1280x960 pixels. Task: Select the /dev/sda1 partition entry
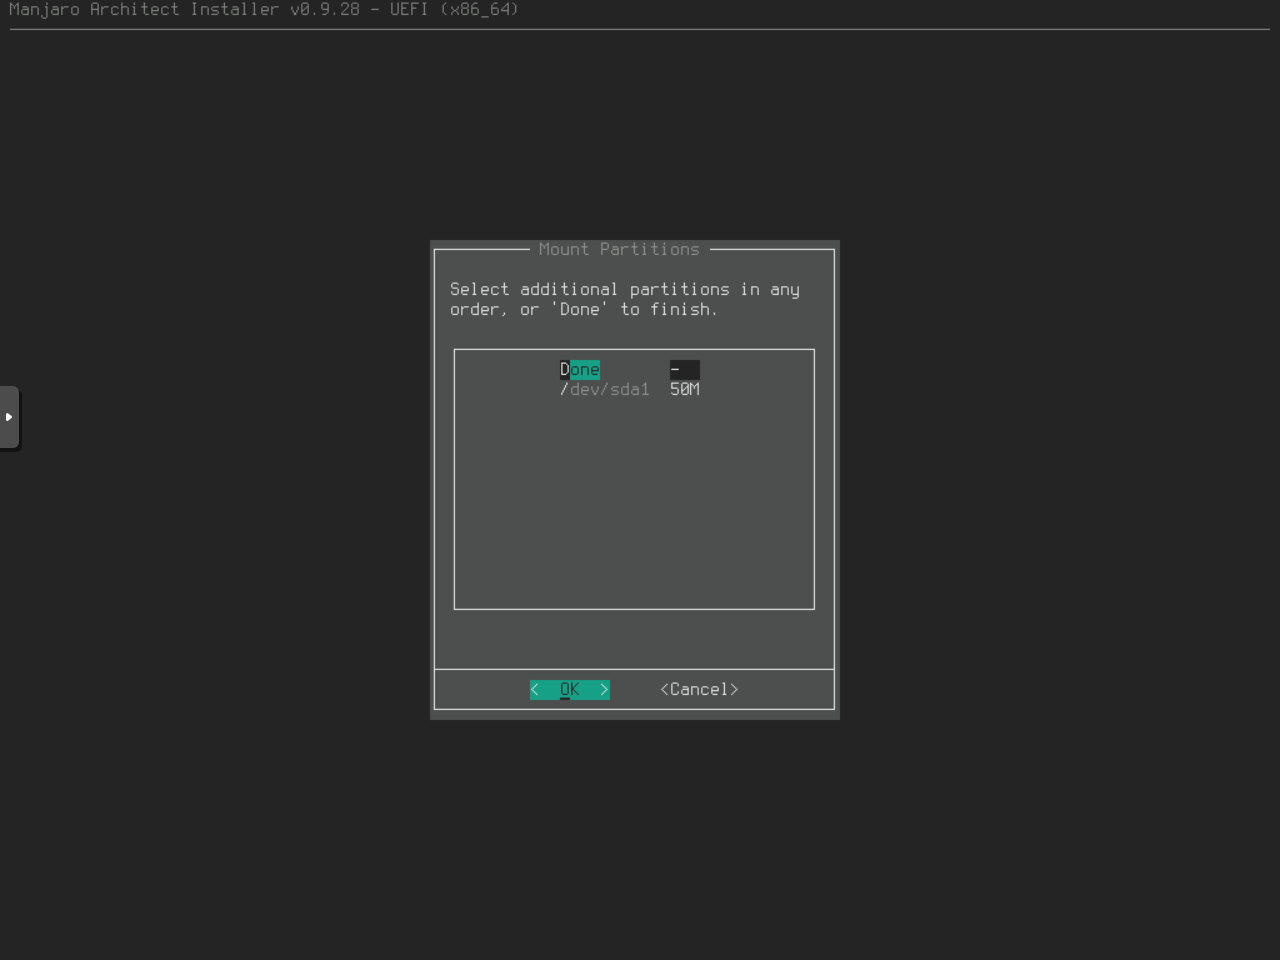coord(605,389)
